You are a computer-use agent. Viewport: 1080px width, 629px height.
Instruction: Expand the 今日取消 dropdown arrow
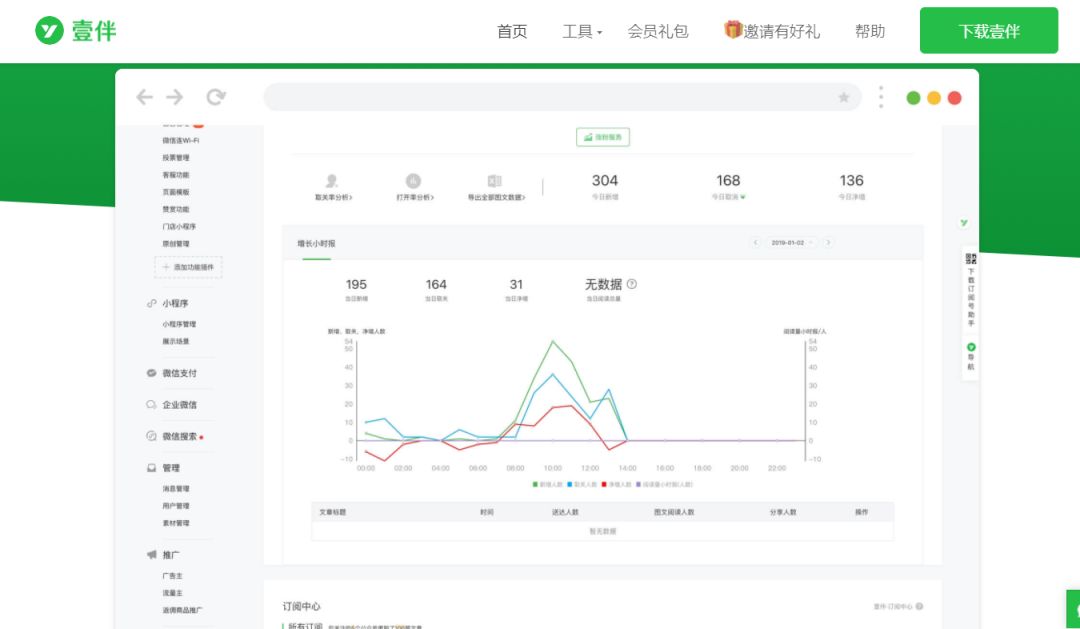743,197
